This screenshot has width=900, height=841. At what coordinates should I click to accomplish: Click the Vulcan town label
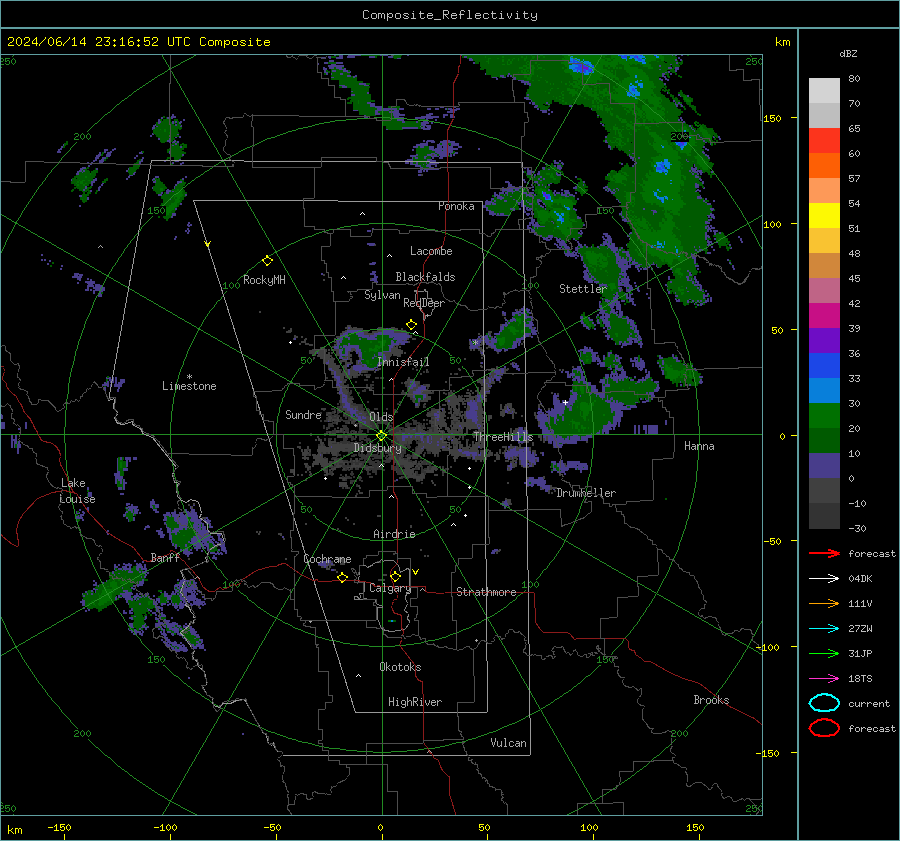pos(508,743)
